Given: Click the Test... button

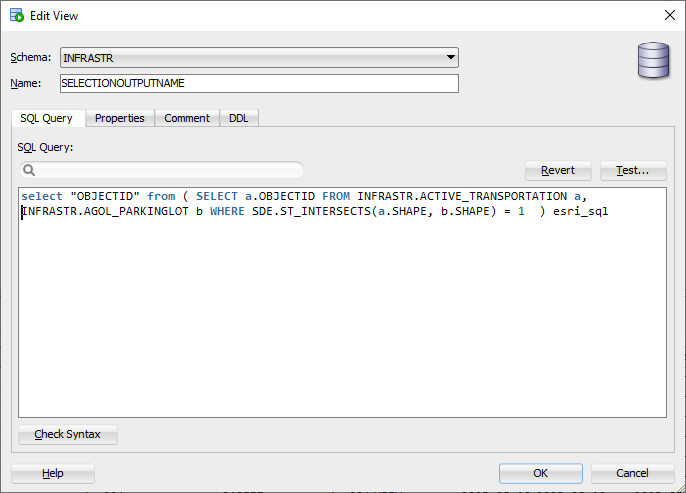Looking at the screenshot, I should pyautogui.click(x=633, y=170).
